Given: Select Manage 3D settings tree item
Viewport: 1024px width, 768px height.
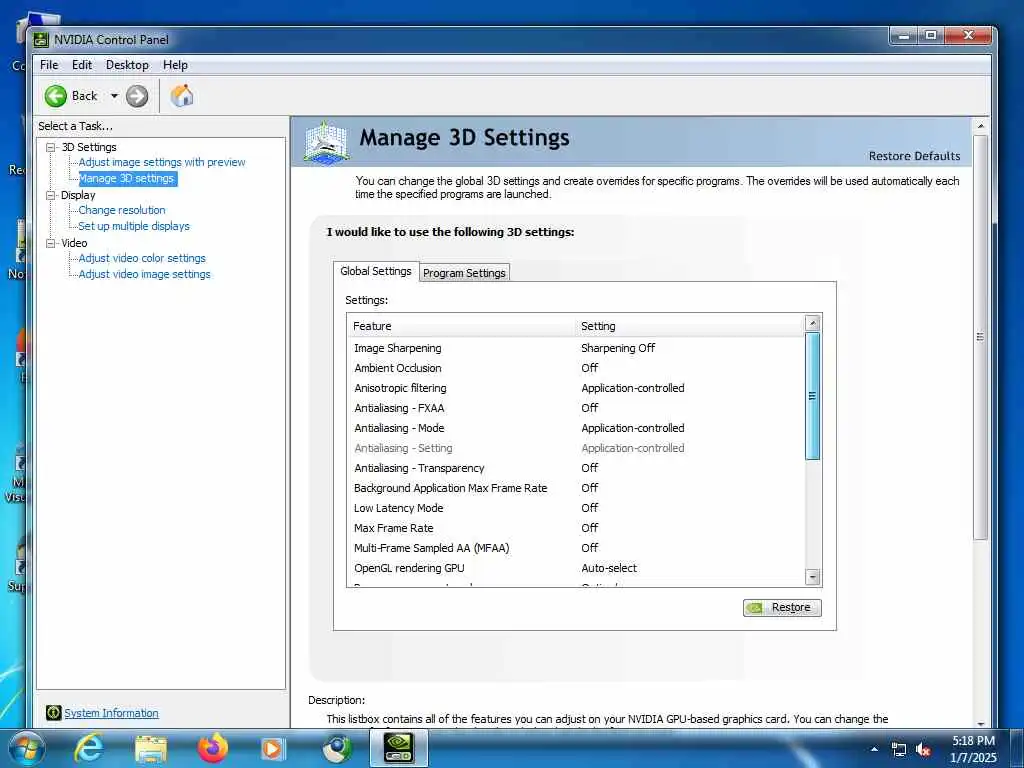Looking at the screenshot, I should [127, 178].
